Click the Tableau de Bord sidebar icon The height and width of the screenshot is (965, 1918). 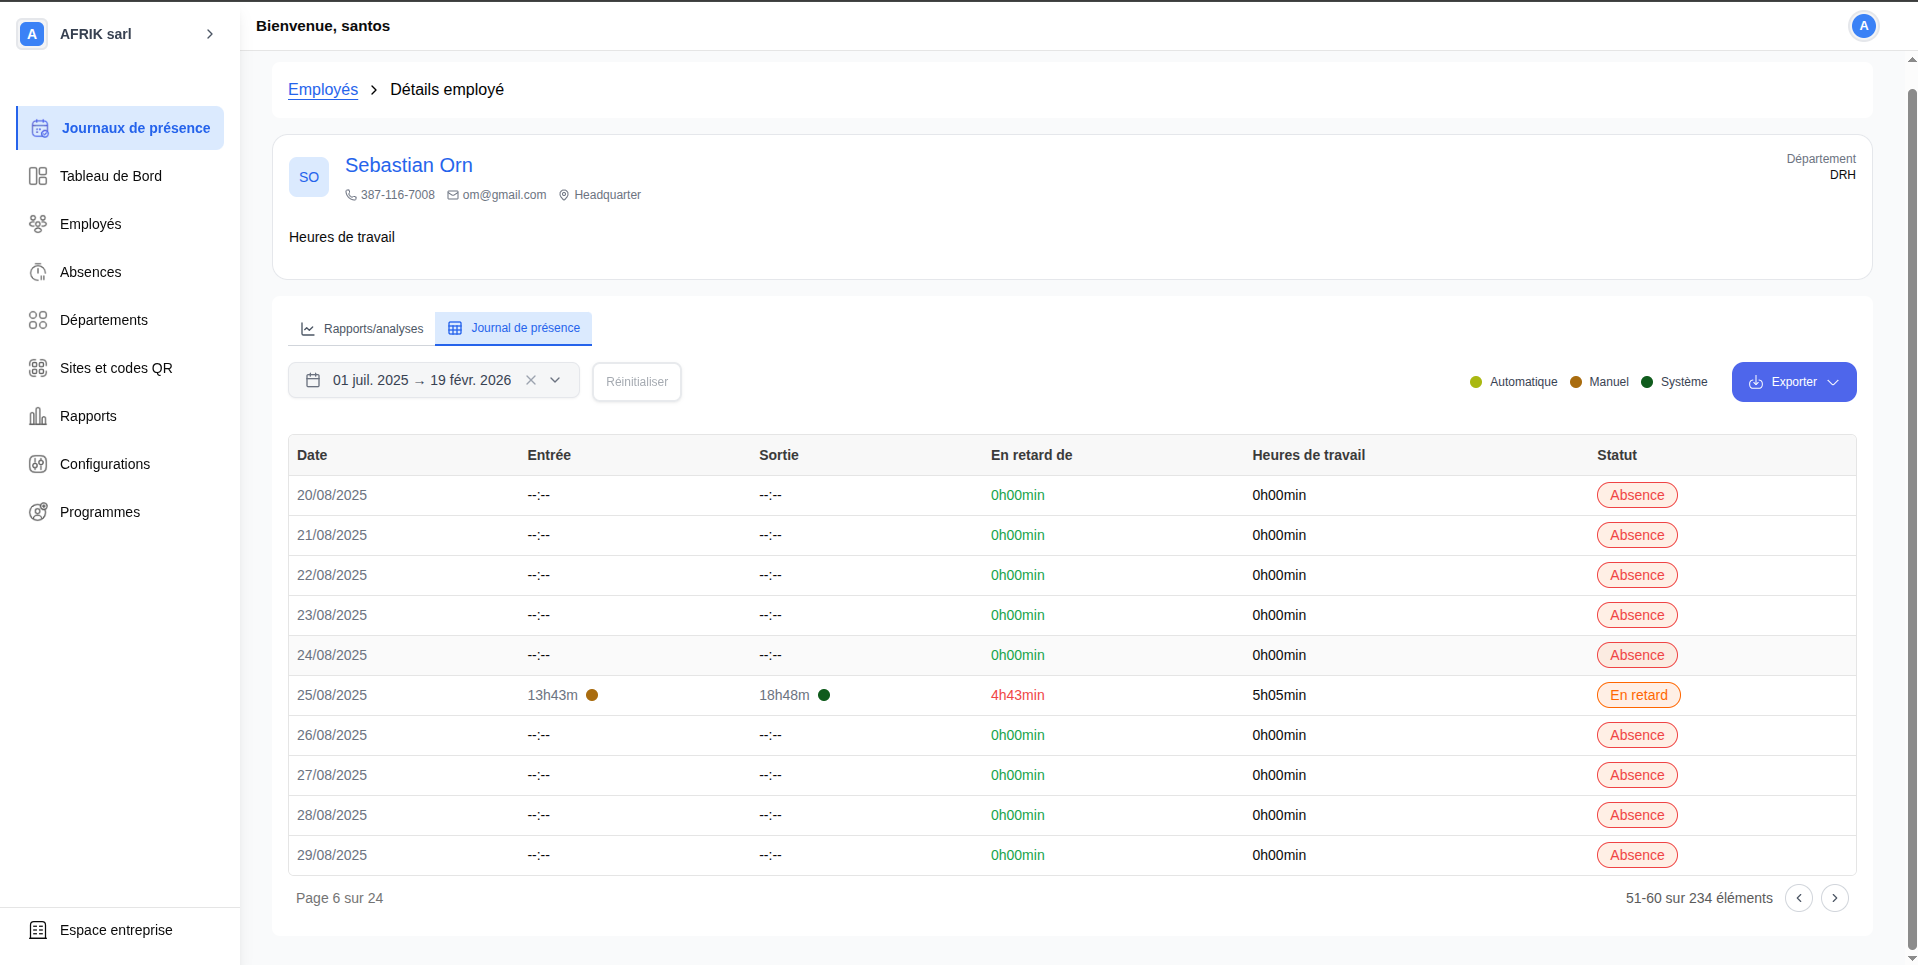point(38,176)
